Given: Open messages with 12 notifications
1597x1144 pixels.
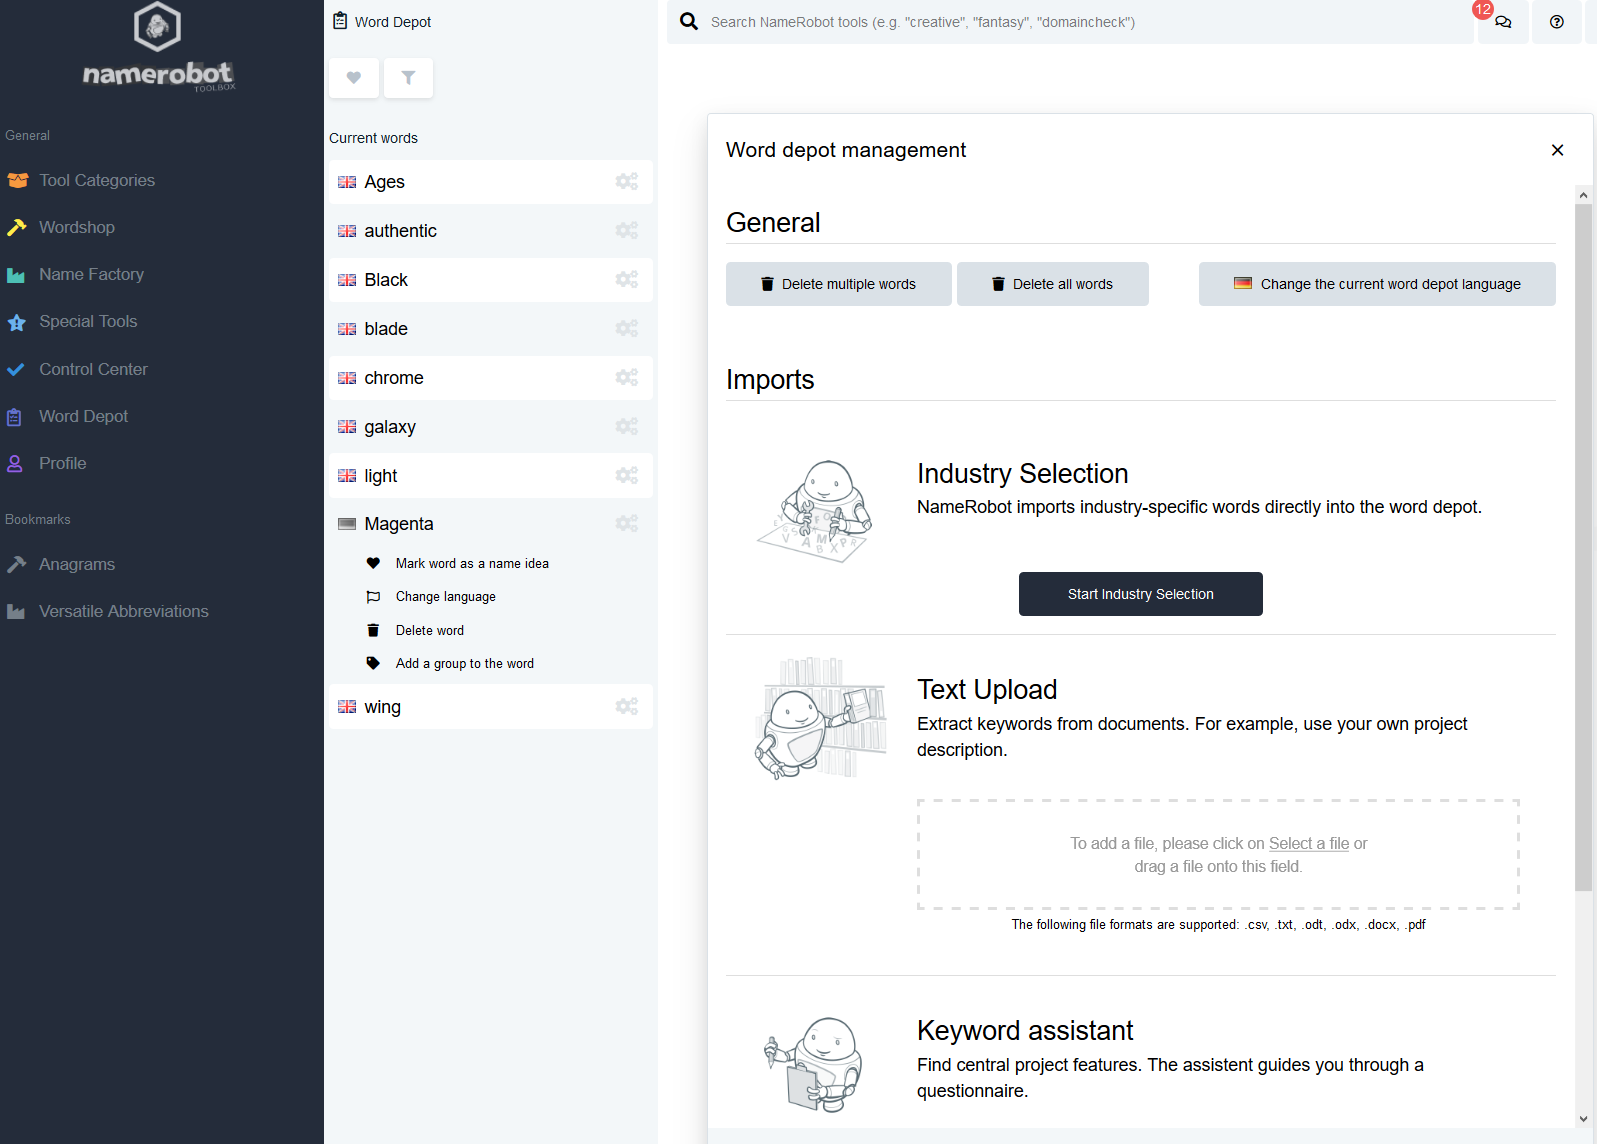Looking at the screenshot, I should coord(1503,21).
